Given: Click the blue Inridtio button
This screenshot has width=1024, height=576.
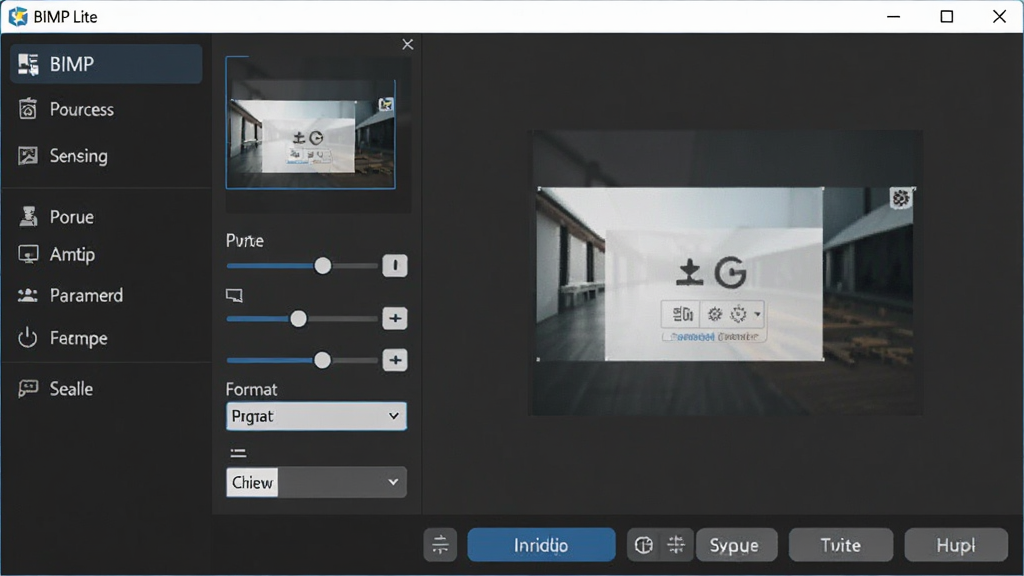Looking at the screenshot, I should [541, 545].
